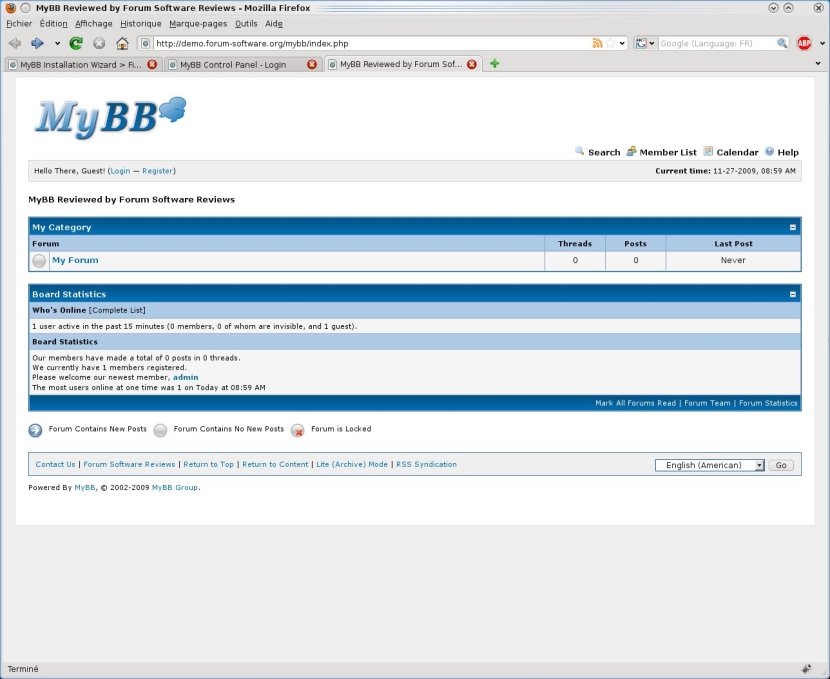Open the English (American) language dropdown
Screen dimensions: 830x679
761,464
